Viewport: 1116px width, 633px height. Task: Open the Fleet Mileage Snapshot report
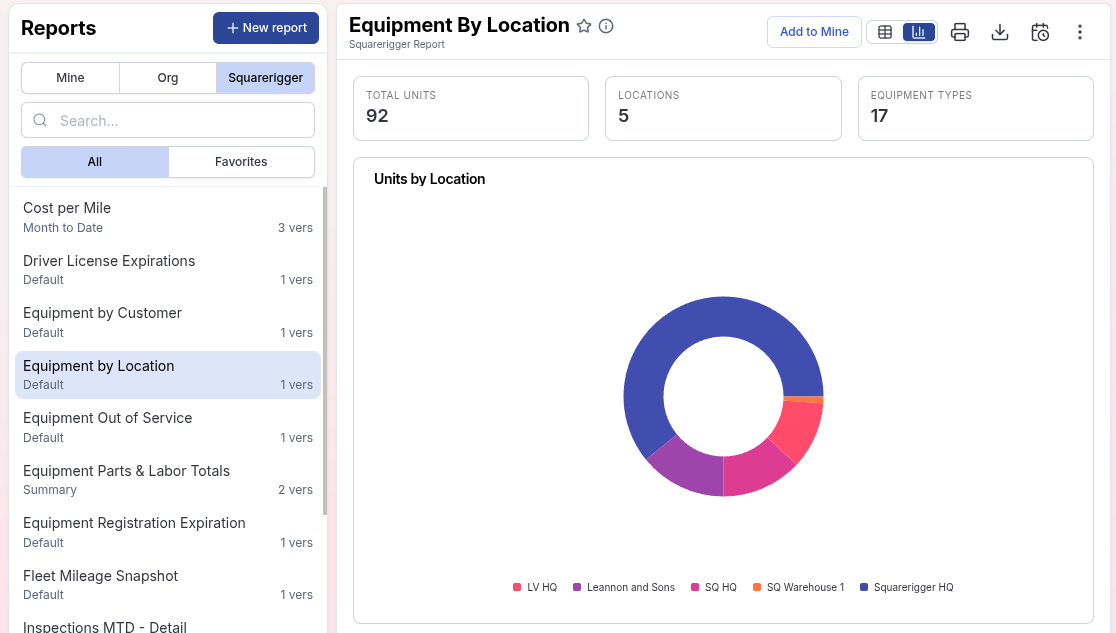coord(168,585)
